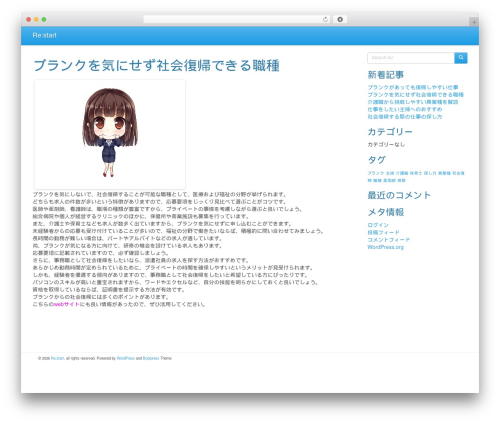Click post title ブランクを気にせず社会復帰できる職種

[156, 65]
